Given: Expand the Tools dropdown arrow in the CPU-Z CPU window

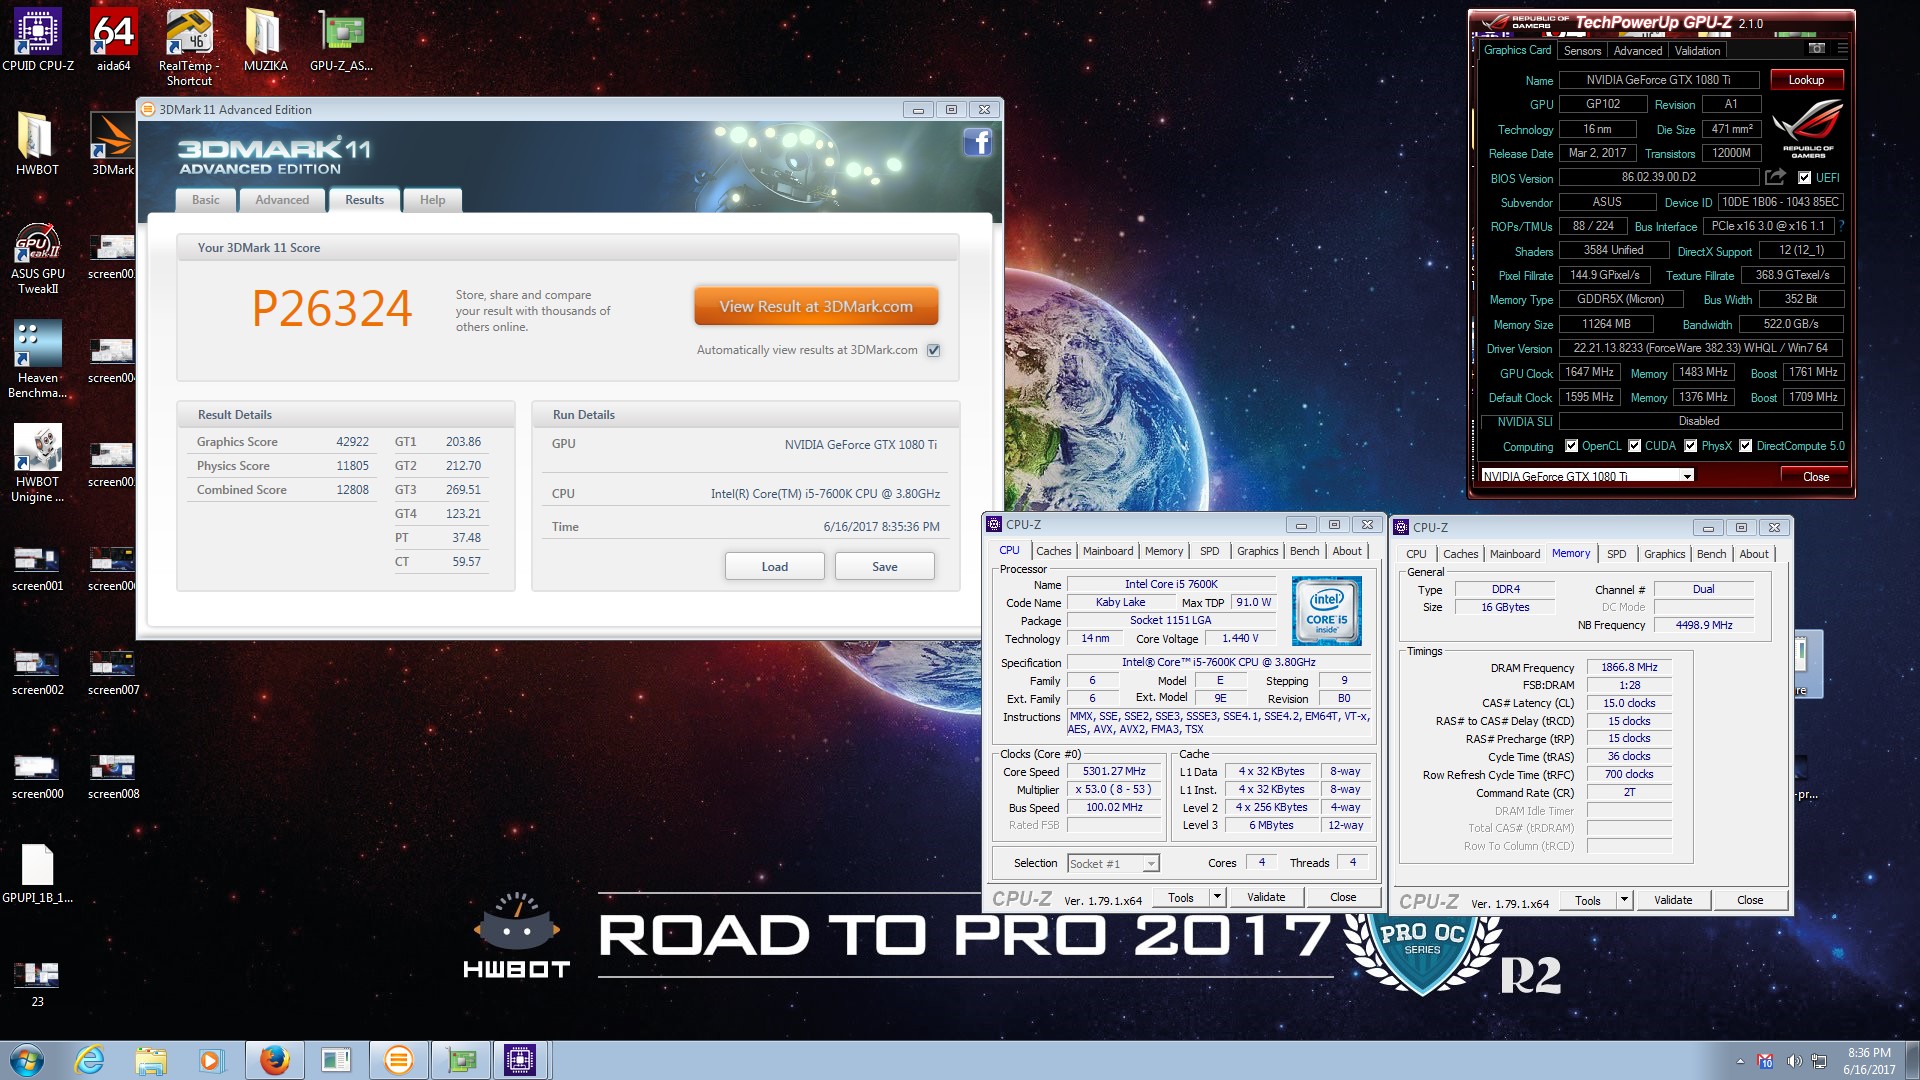Looking at the screenshot, I should [x=1217, y=897].
